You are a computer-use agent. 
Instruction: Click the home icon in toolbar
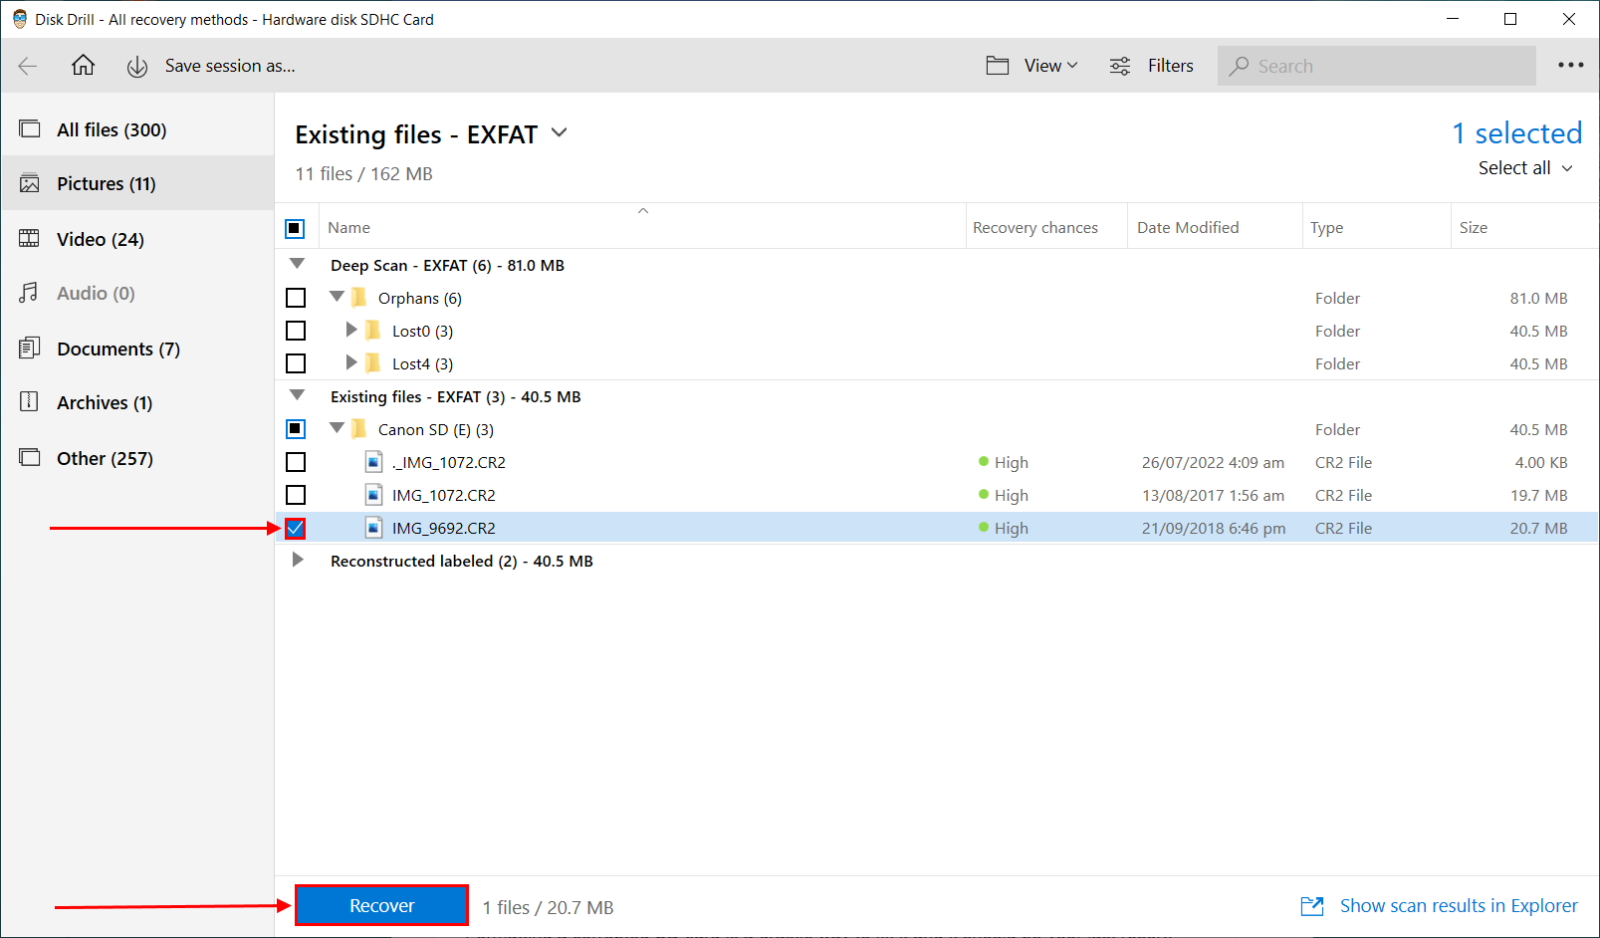coord(84,65)
